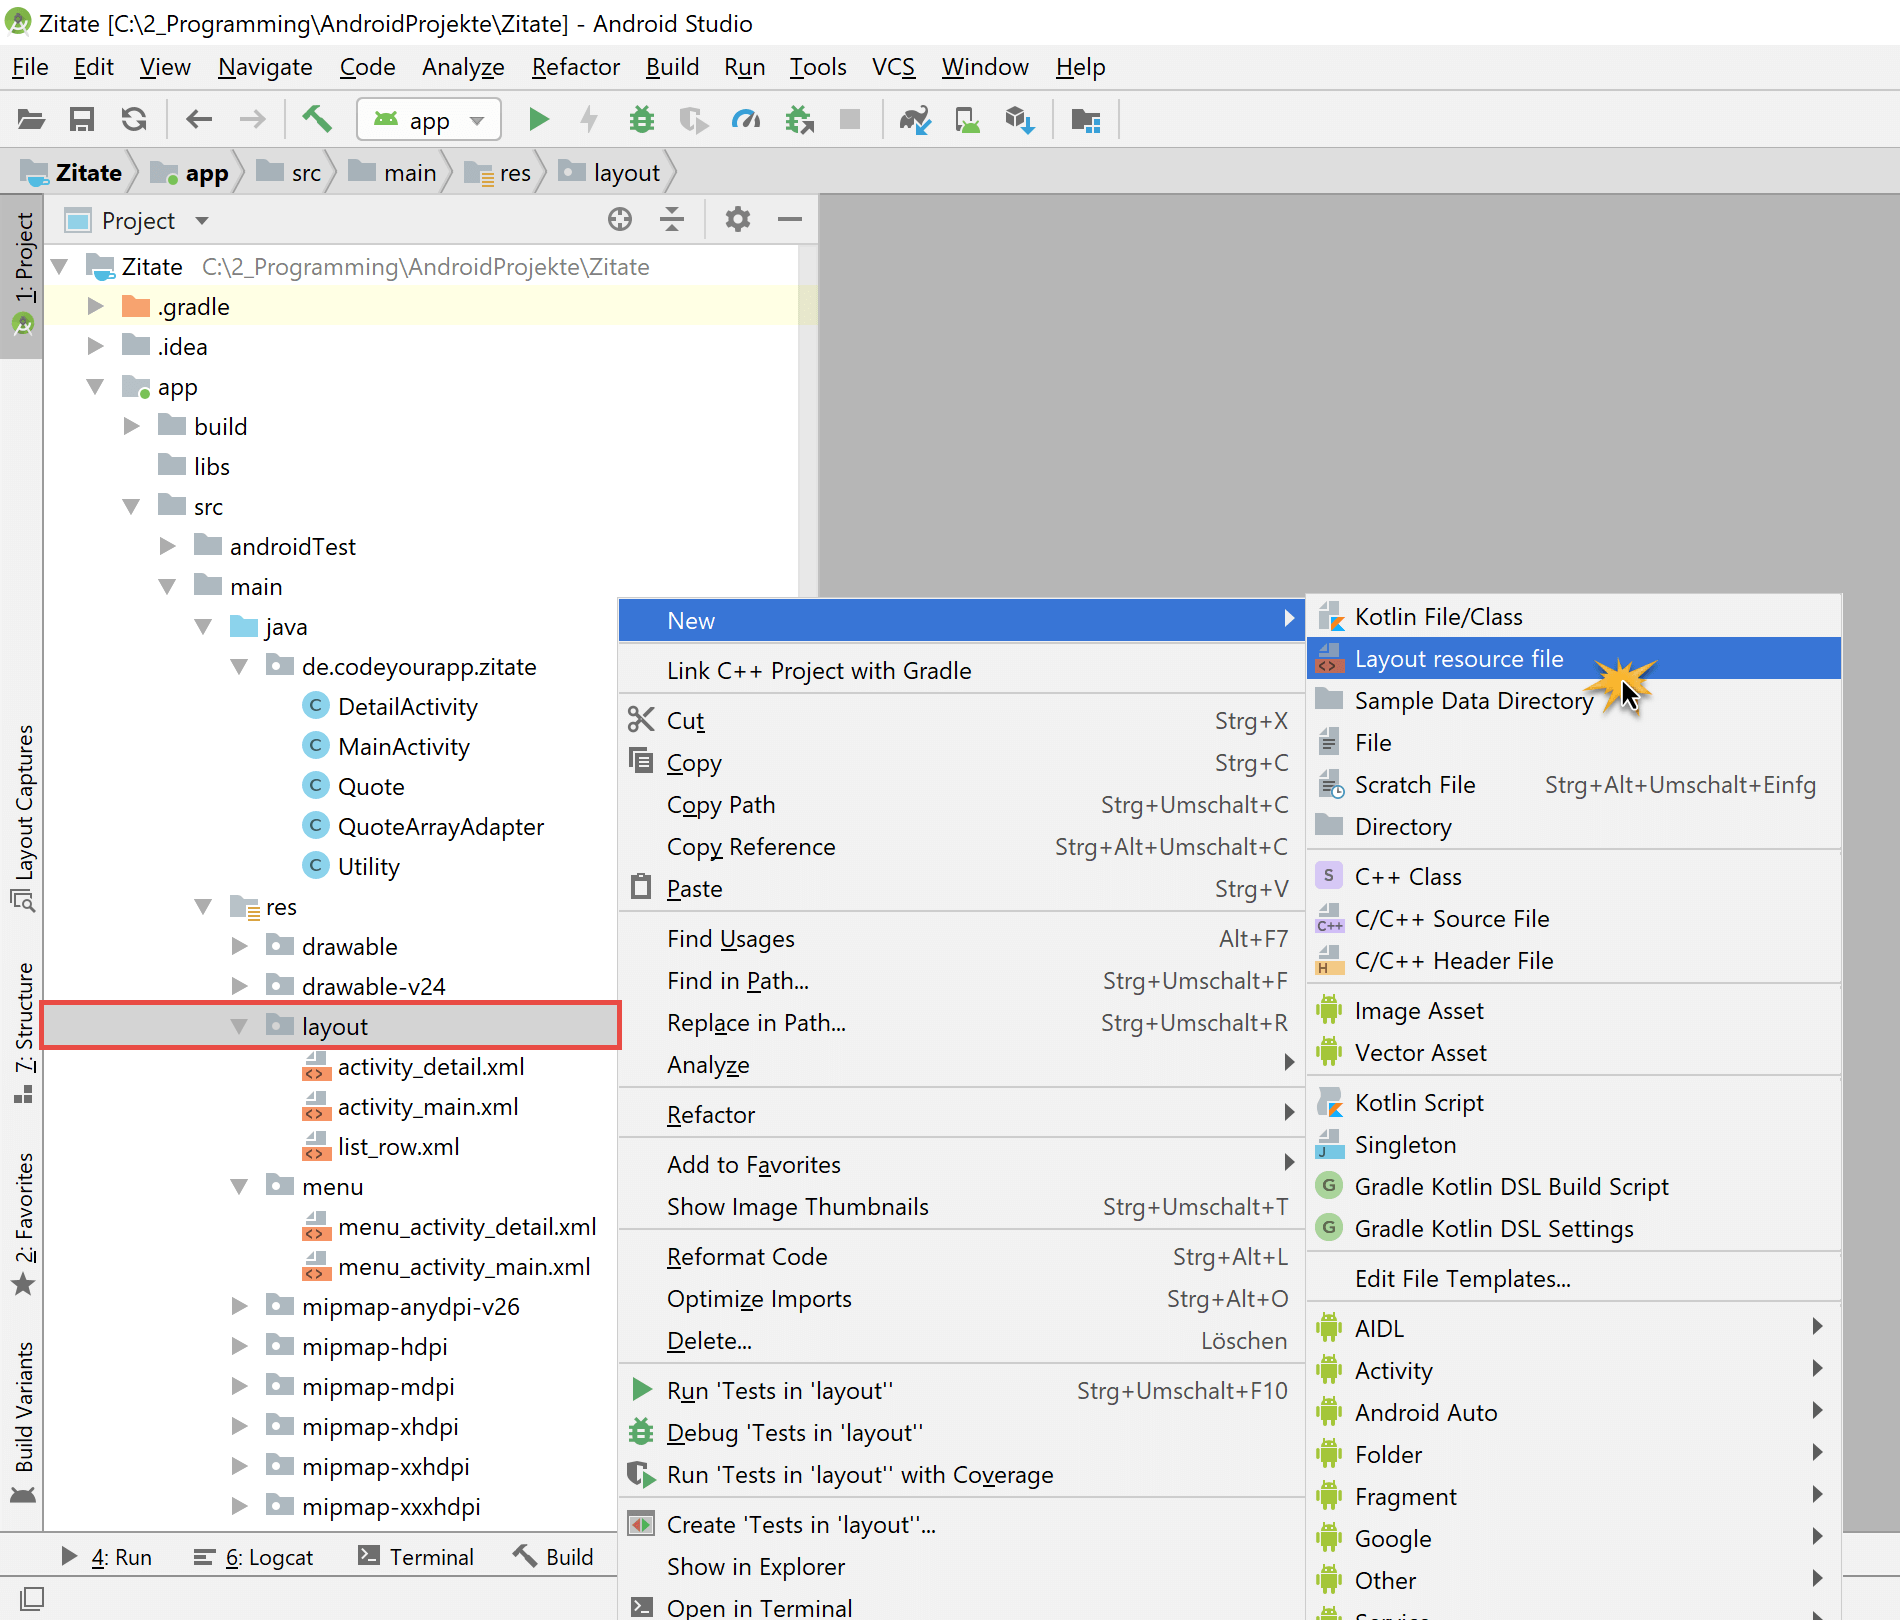Expand the .idea folder
This screenshot has height=1620, width=1900.
96,346
